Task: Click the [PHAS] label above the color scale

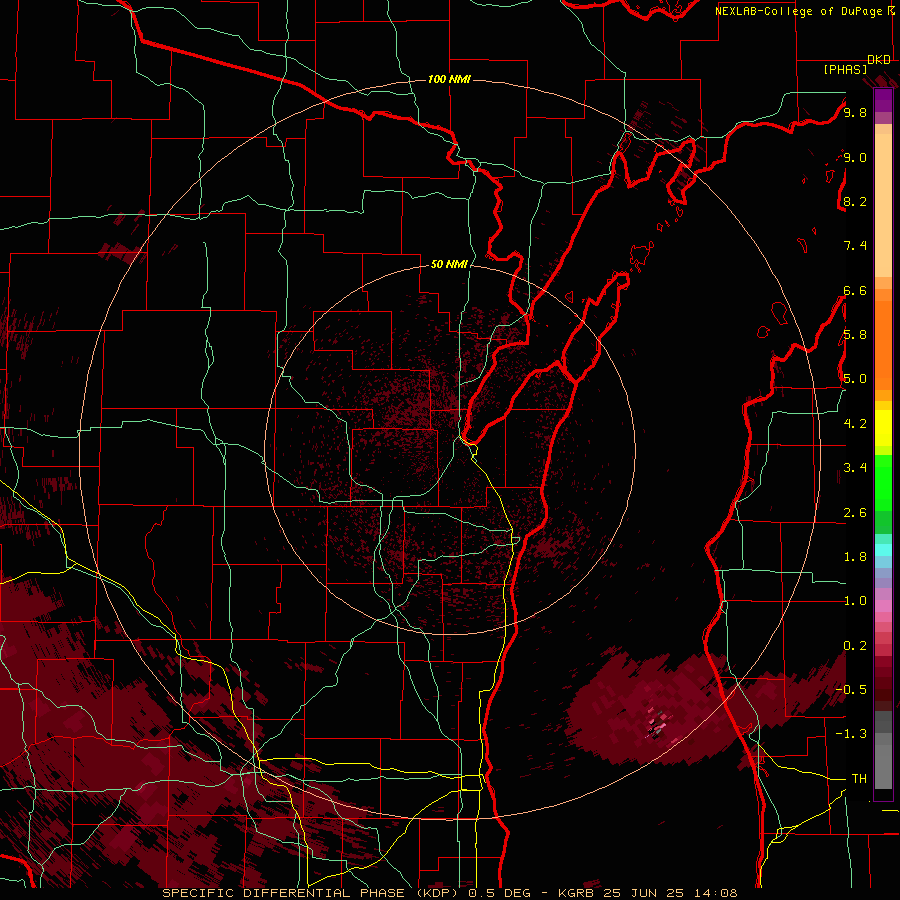Action: point(845,70)
